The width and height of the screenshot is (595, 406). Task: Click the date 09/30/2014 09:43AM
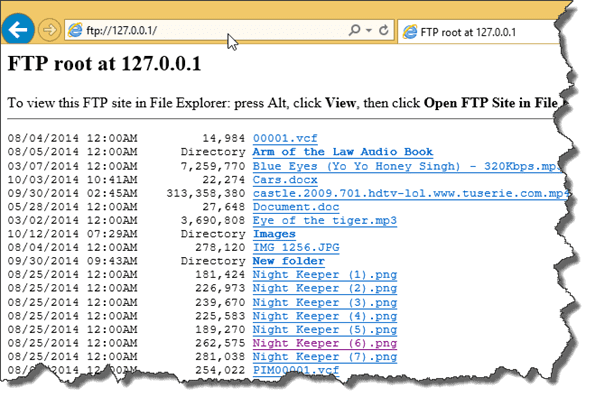click(x=72, y=261)
